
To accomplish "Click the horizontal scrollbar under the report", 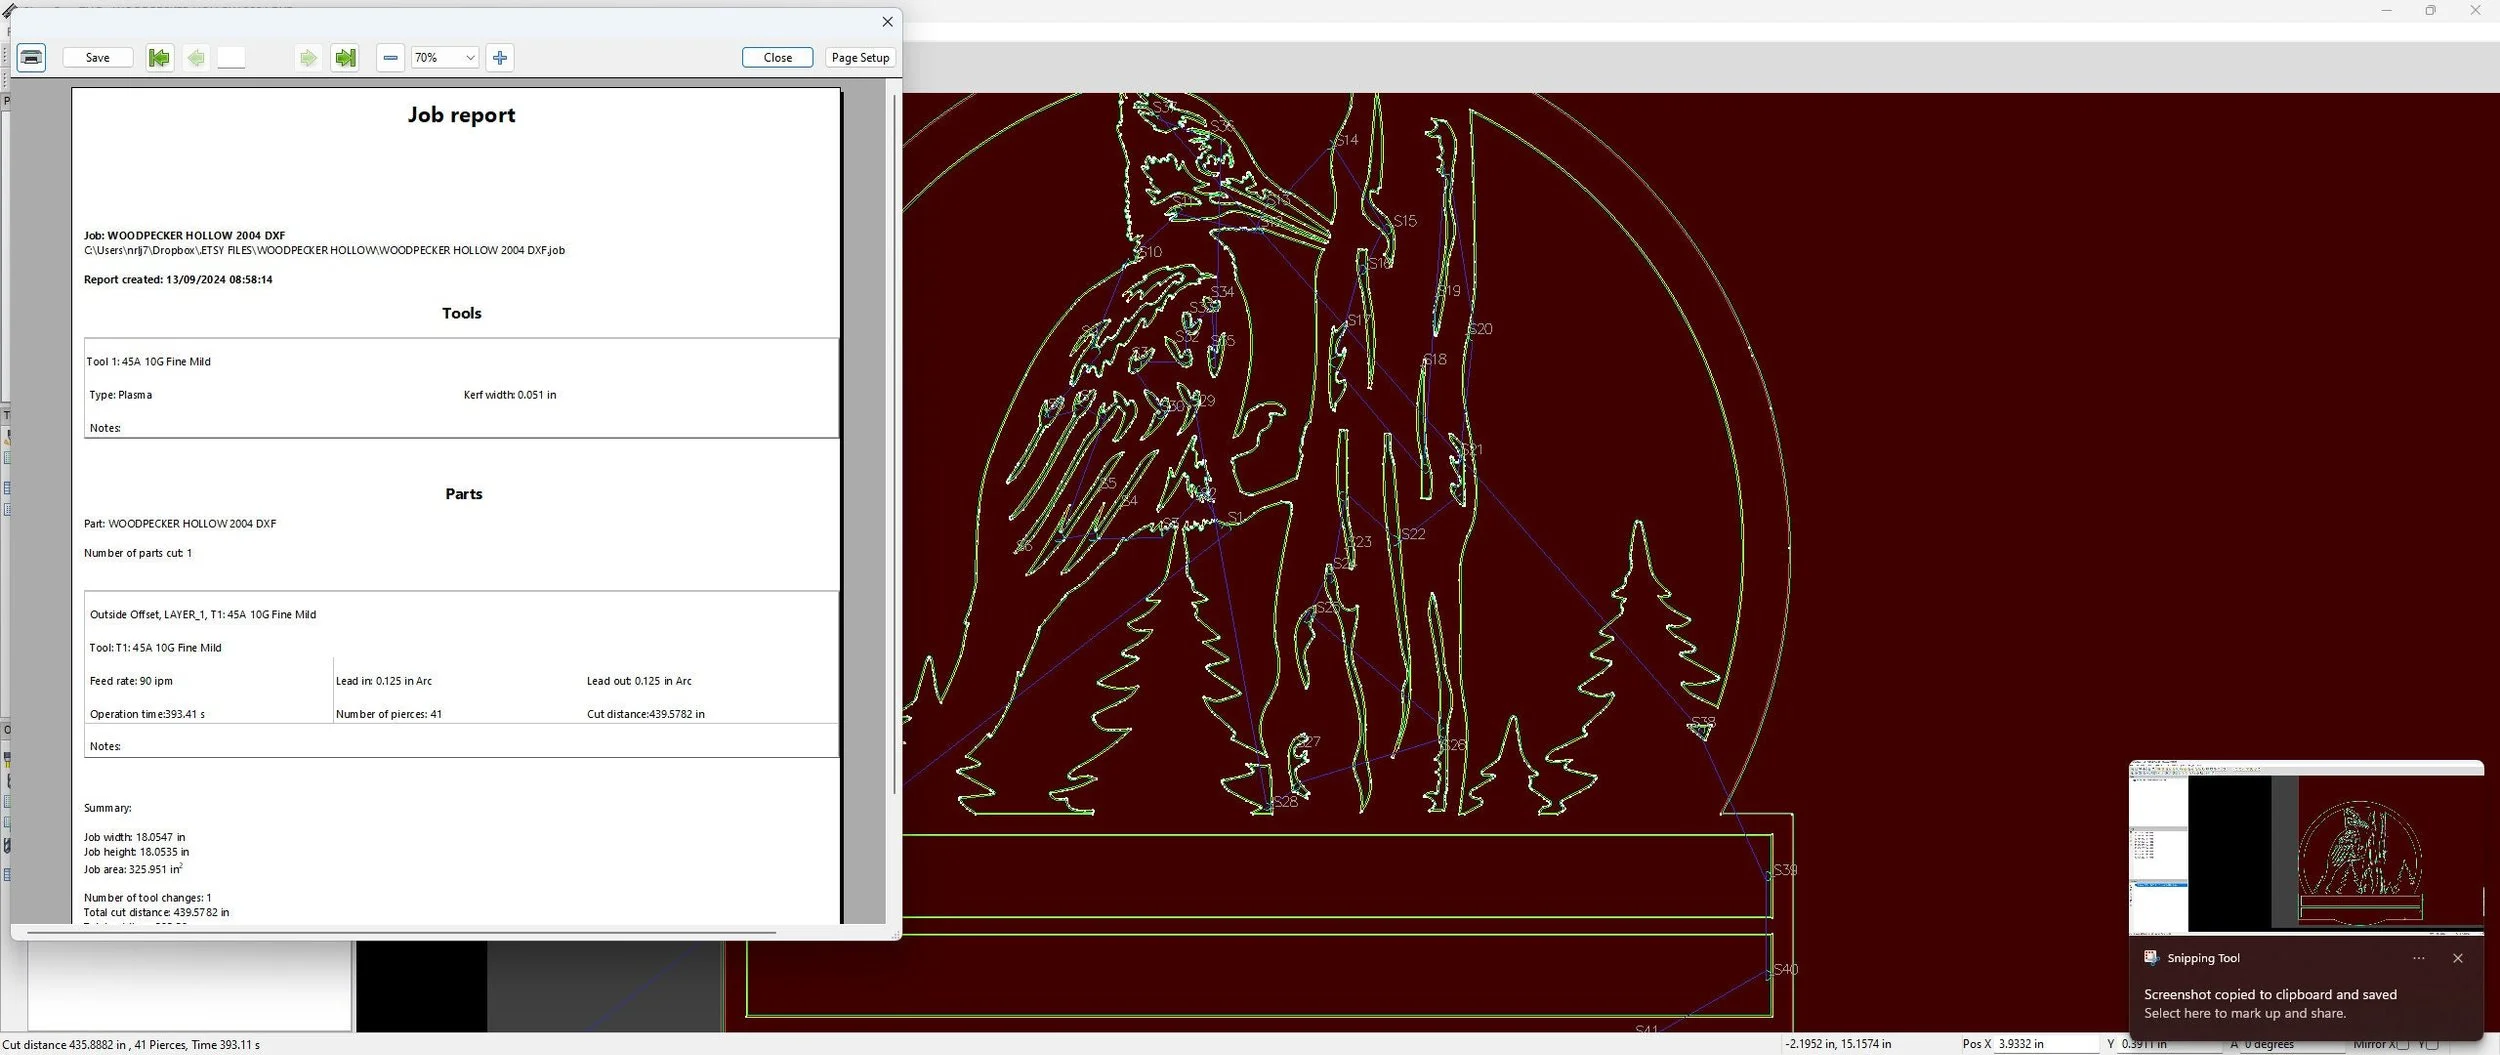I will (400, 932).
